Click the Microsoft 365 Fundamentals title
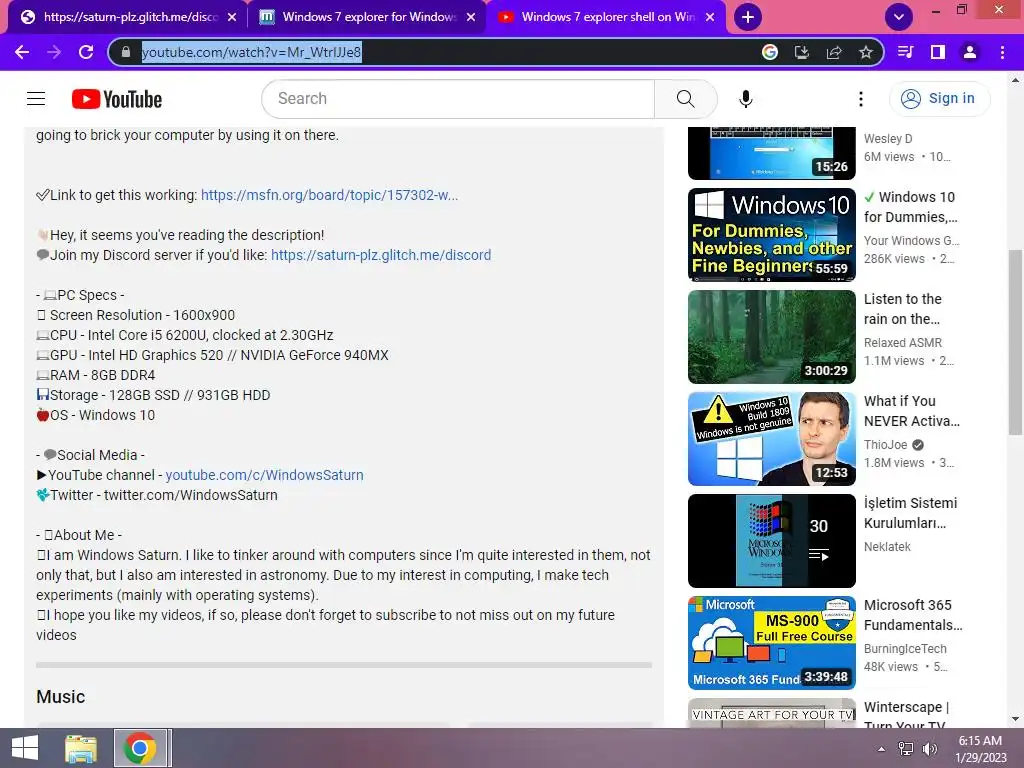 (913, 615)
